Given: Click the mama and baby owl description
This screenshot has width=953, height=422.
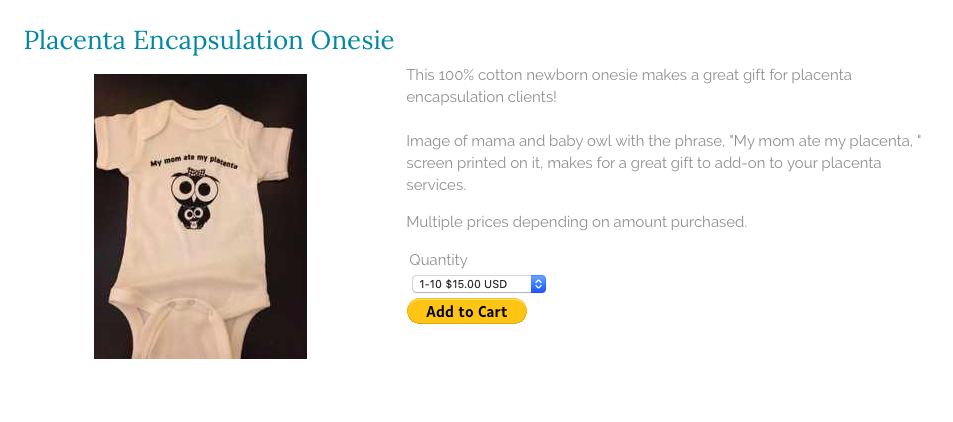Looking at the screenshot, I should coord(664,163).
